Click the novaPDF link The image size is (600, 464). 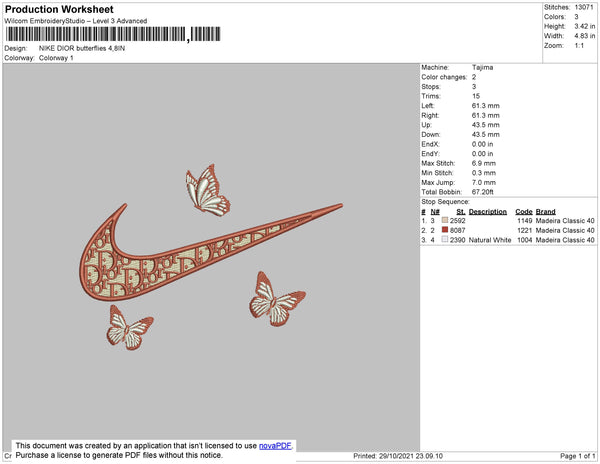[275, 446]
